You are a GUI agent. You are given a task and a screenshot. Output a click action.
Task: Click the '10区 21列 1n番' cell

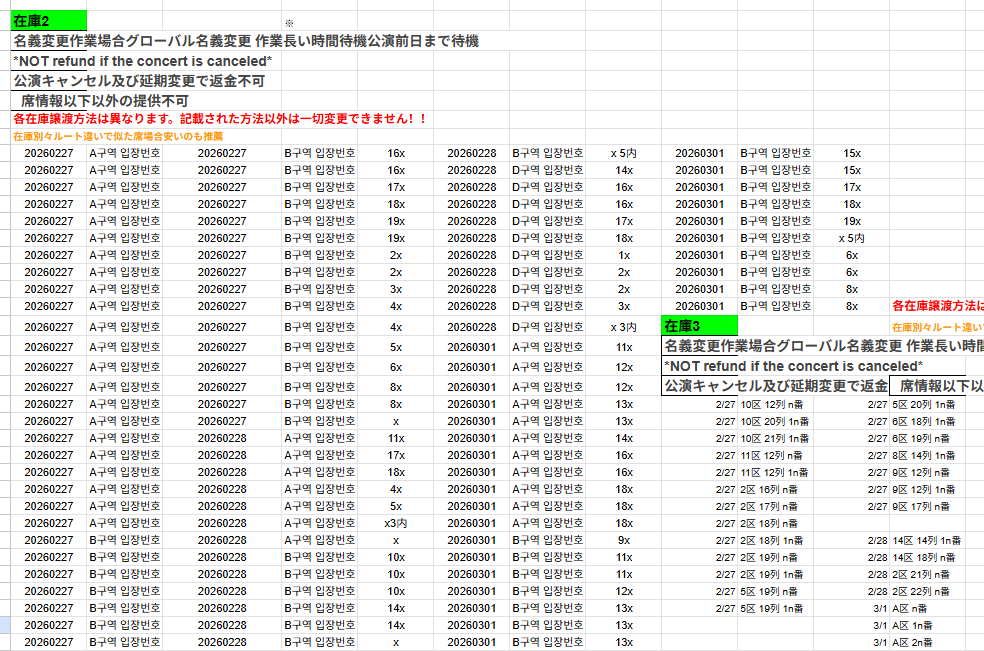tap(775, 438)
